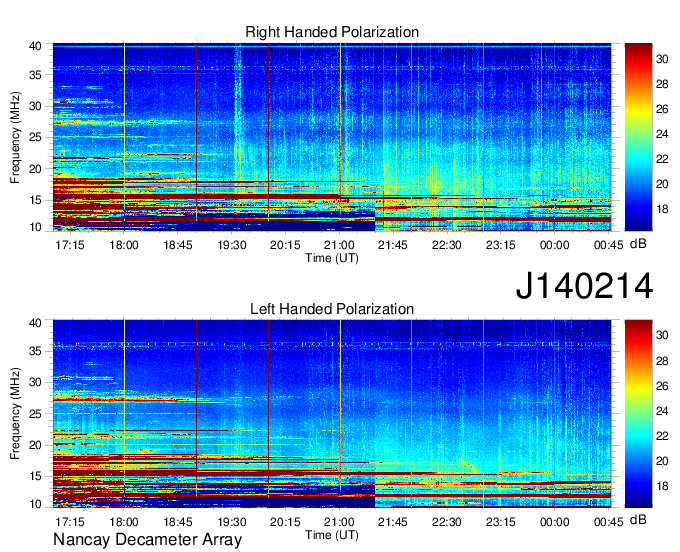Click the 30 label on the upper color scale

click(662, 59)
